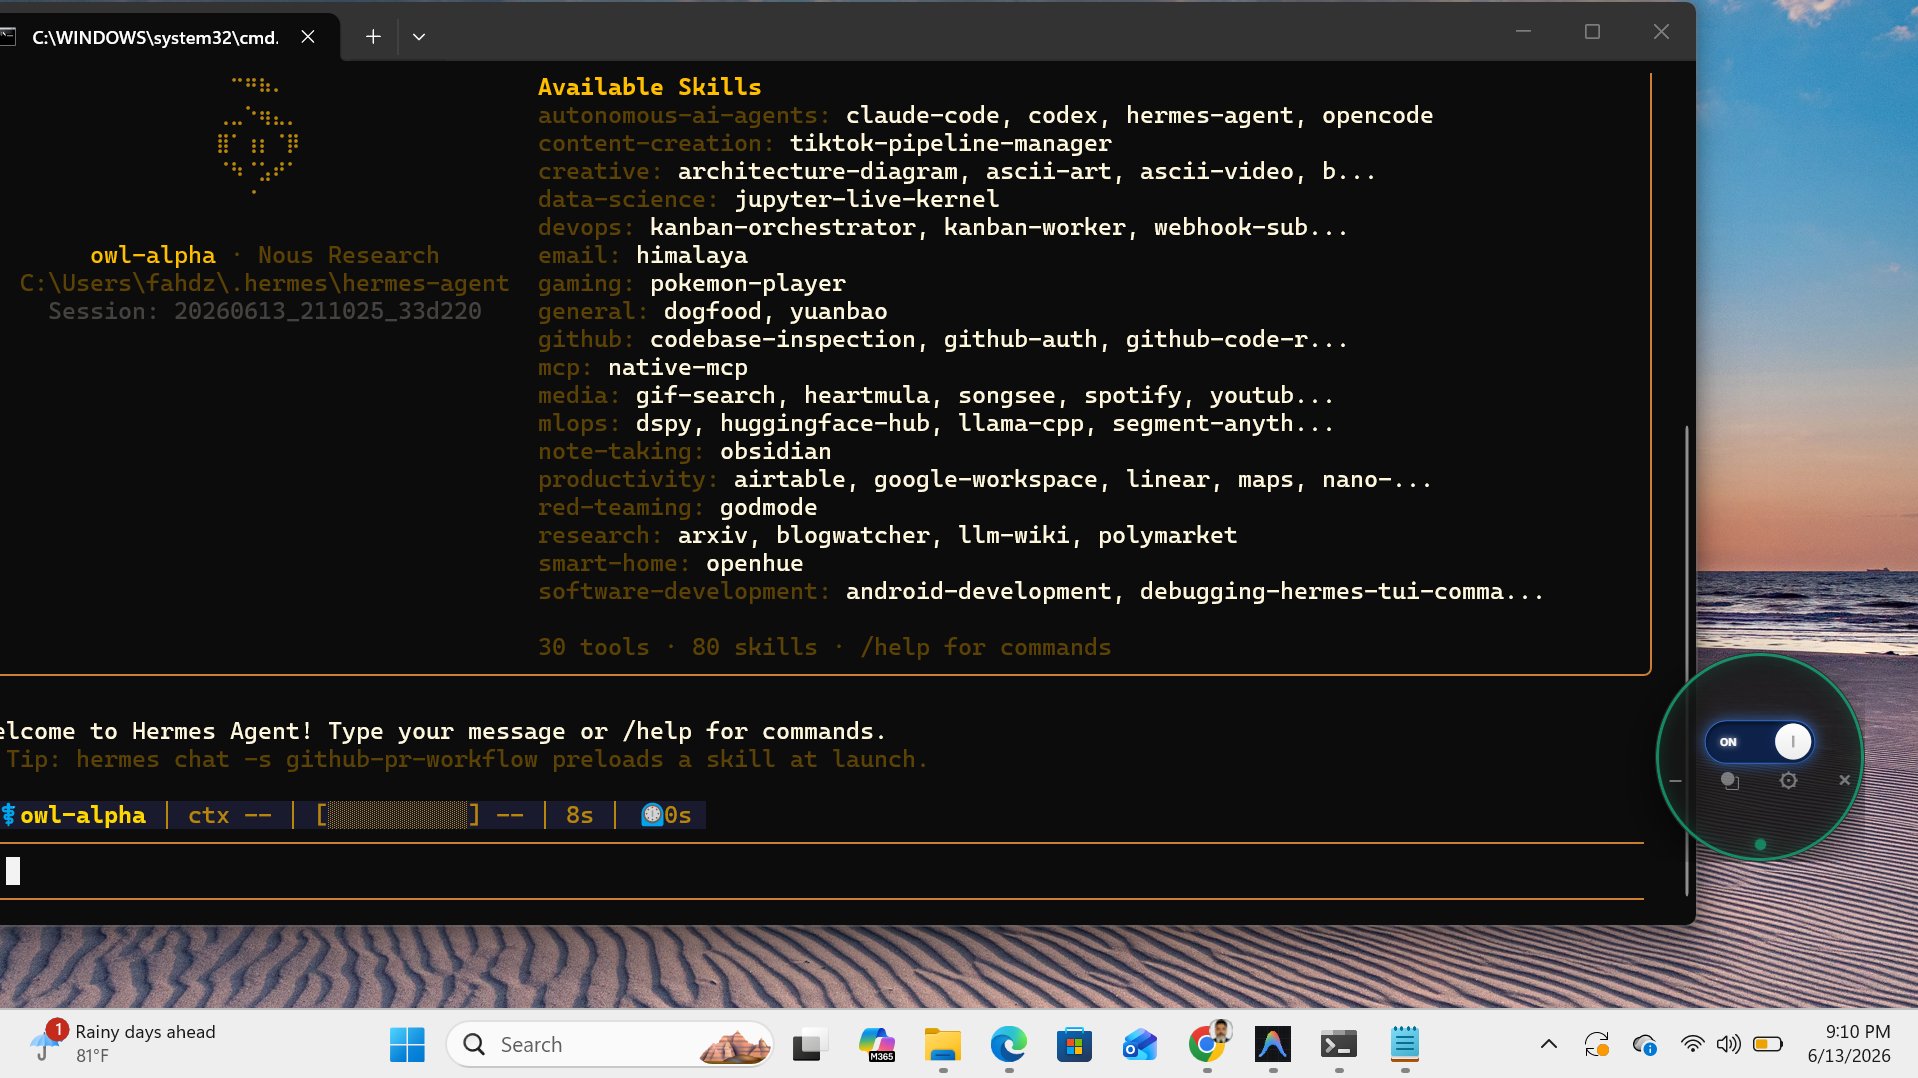Image resolution: width=1918 pixels, height=1078 pixels.
Task: Open Notepad from taskbar
Action: pyautogui.click(x=1405, y=1045)
